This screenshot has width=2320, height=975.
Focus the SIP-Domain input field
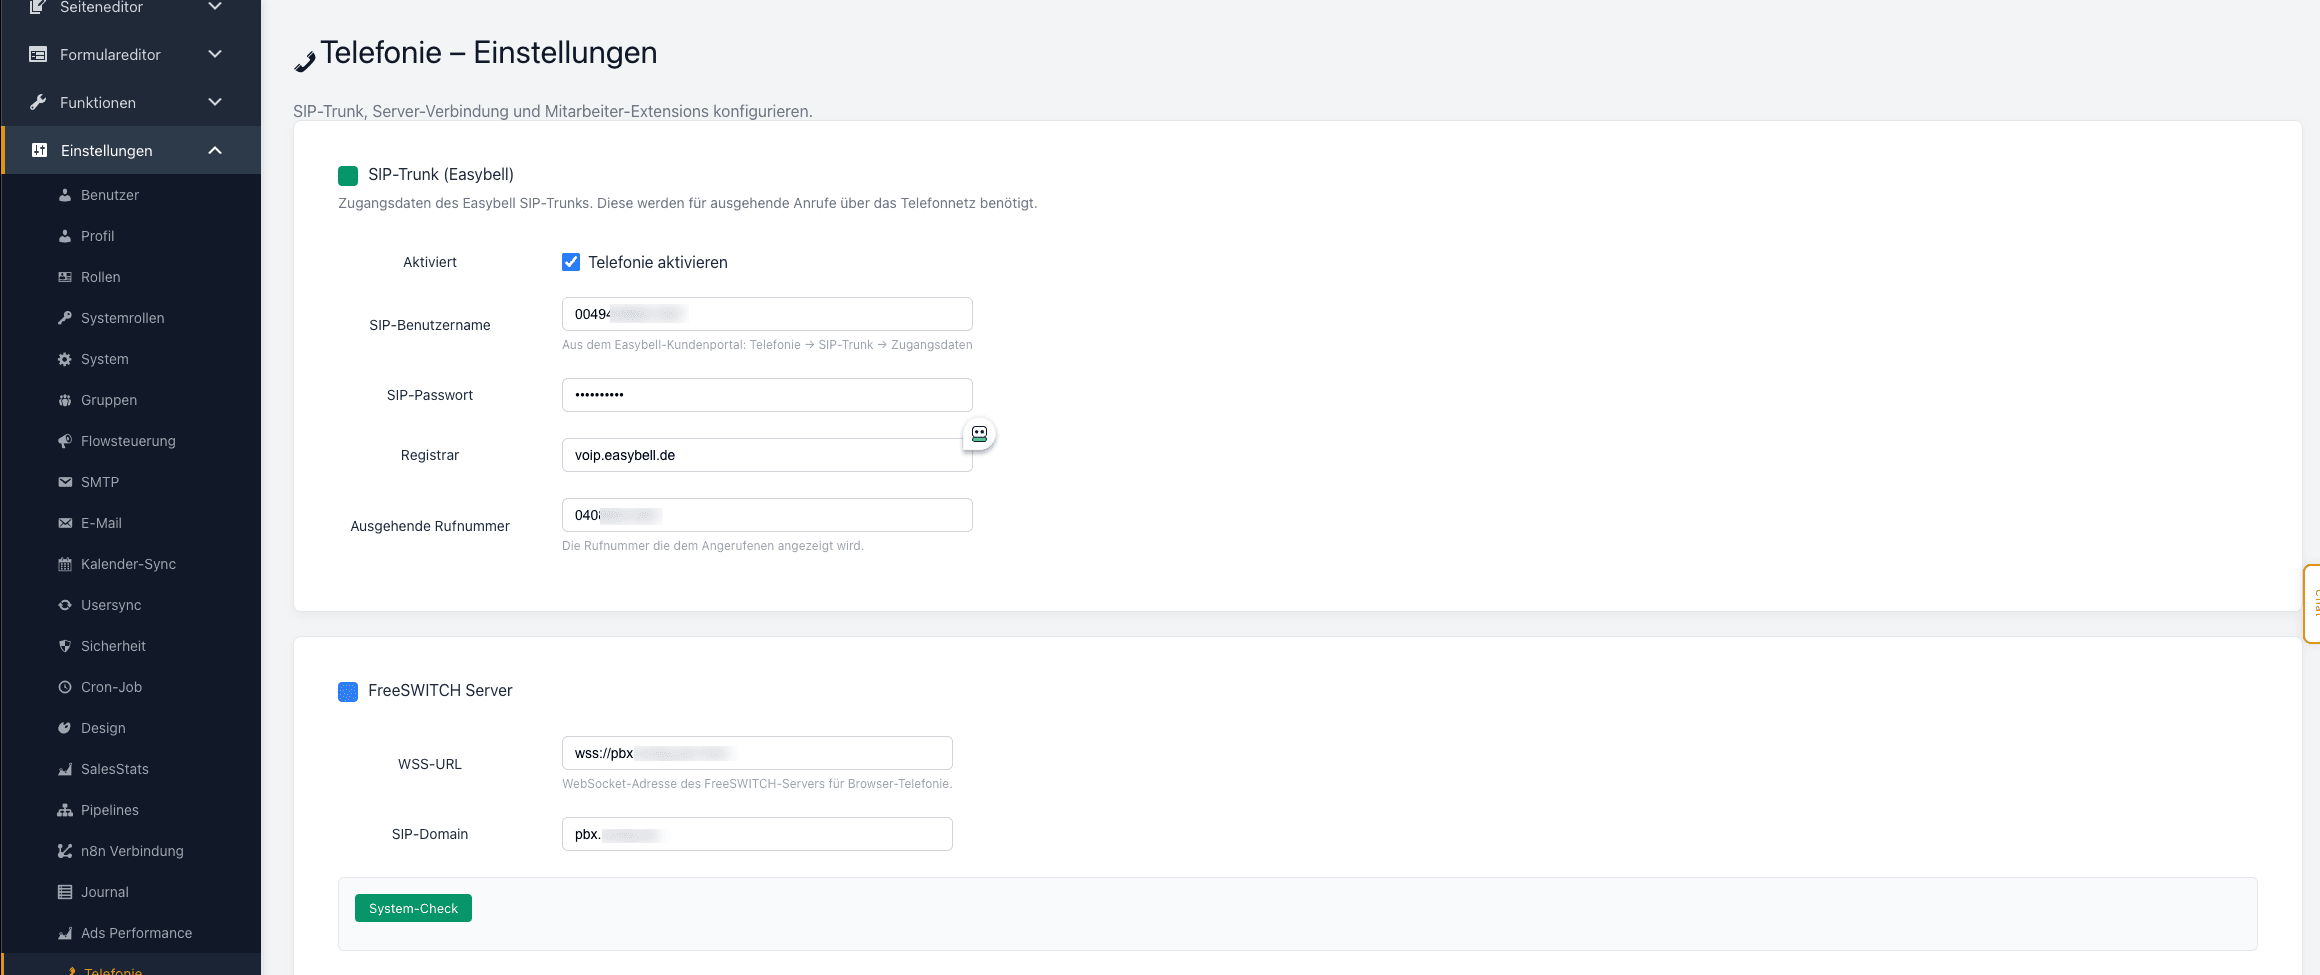pos(757,834)
